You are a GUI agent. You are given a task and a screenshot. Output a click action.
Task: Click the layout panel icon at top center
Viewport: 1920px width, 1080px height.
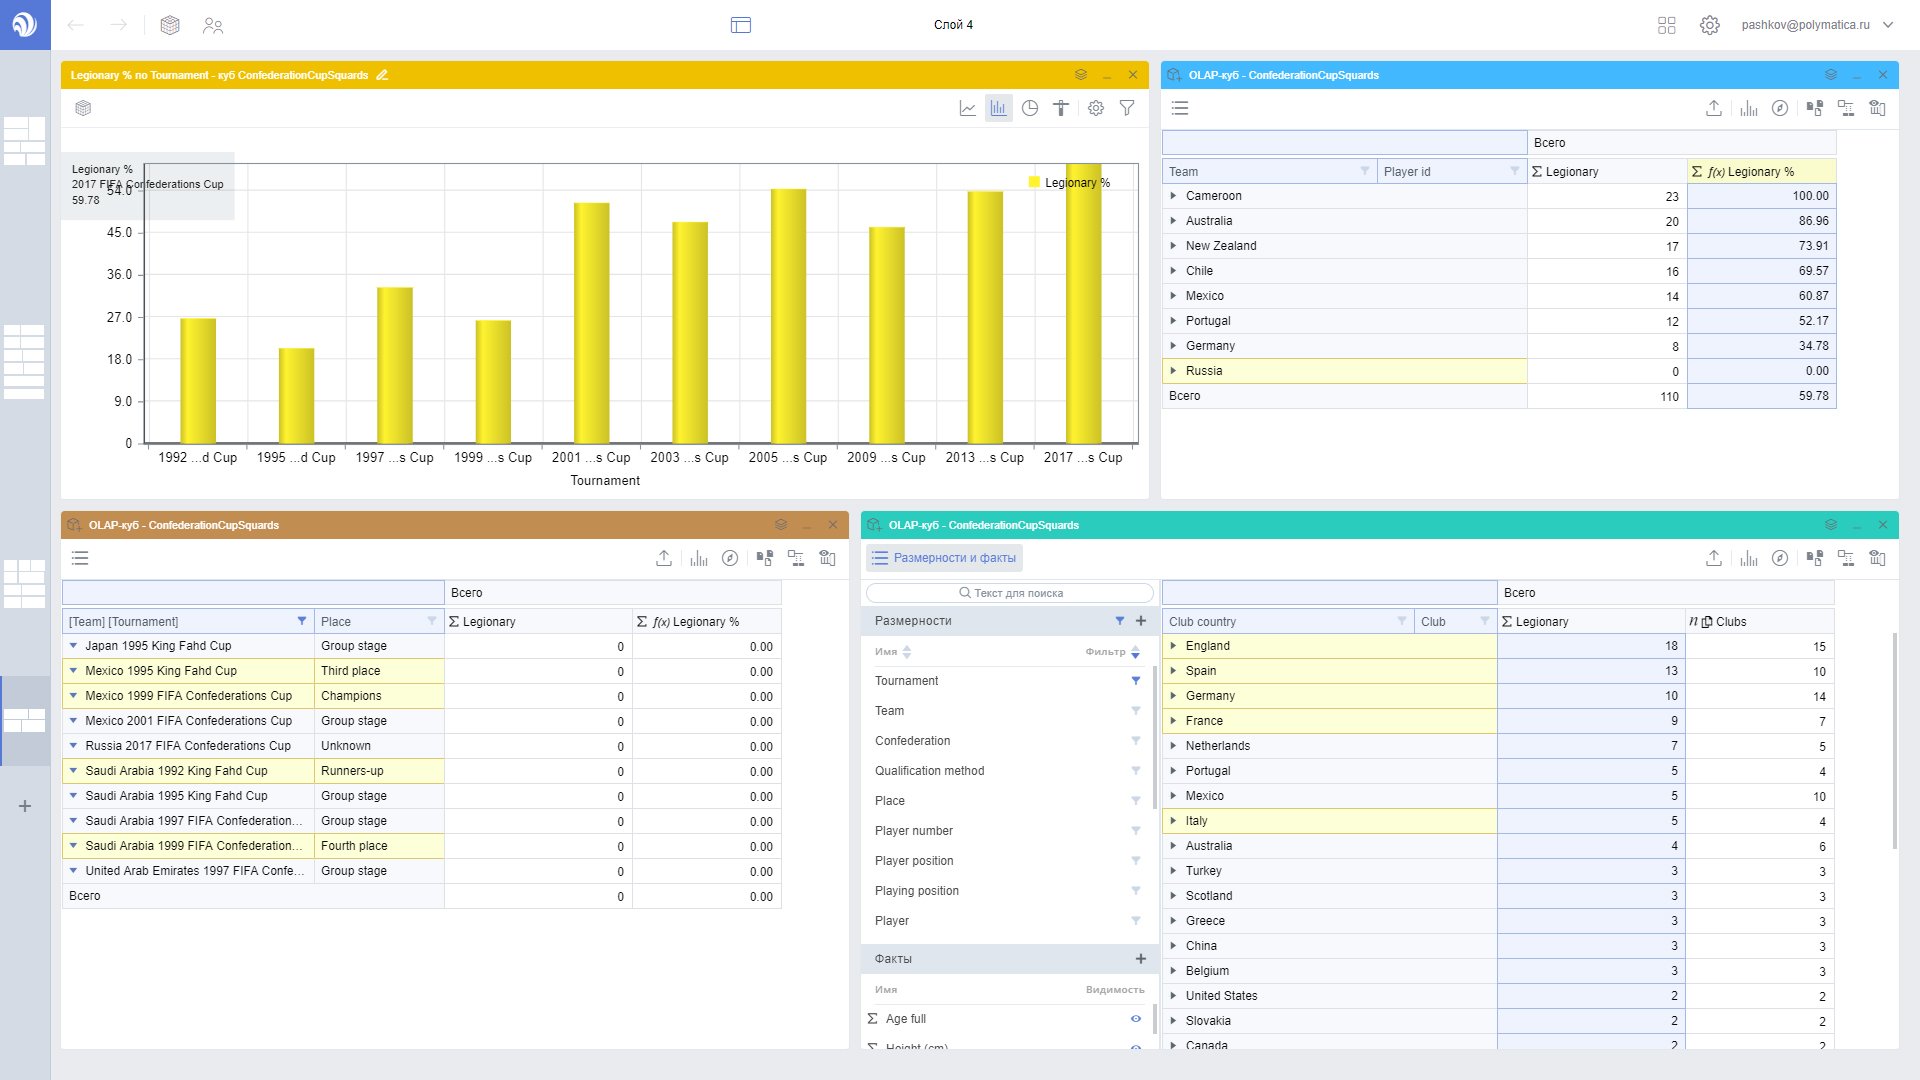pyautogui.click(x=741, y=25)
